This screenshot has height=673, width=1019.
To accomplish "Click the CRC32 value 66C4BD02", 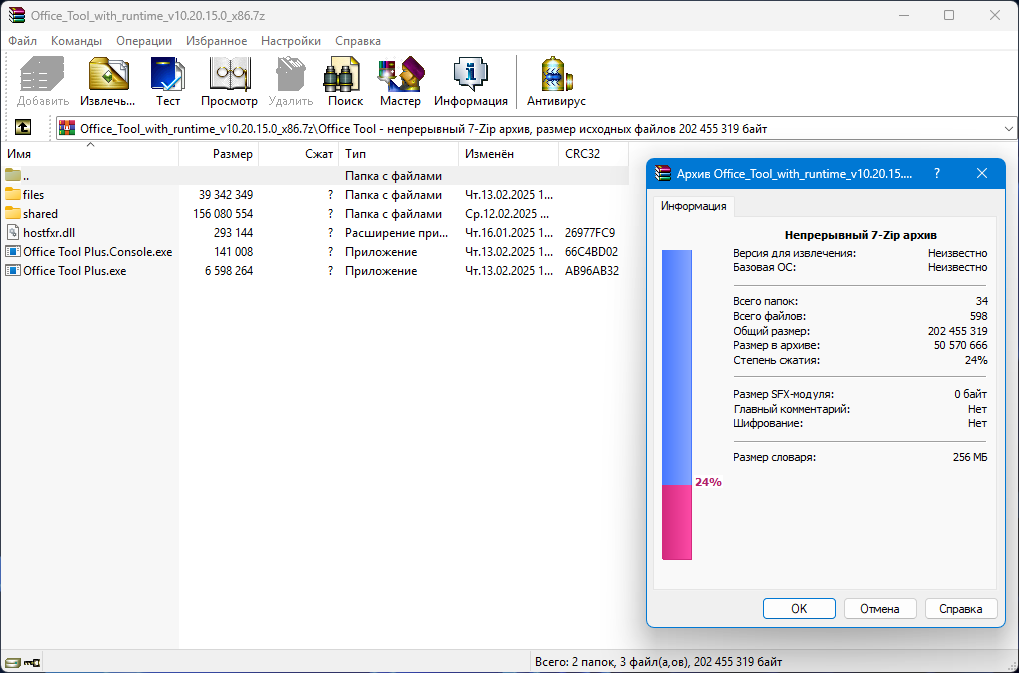I will [x=591, y=251].
